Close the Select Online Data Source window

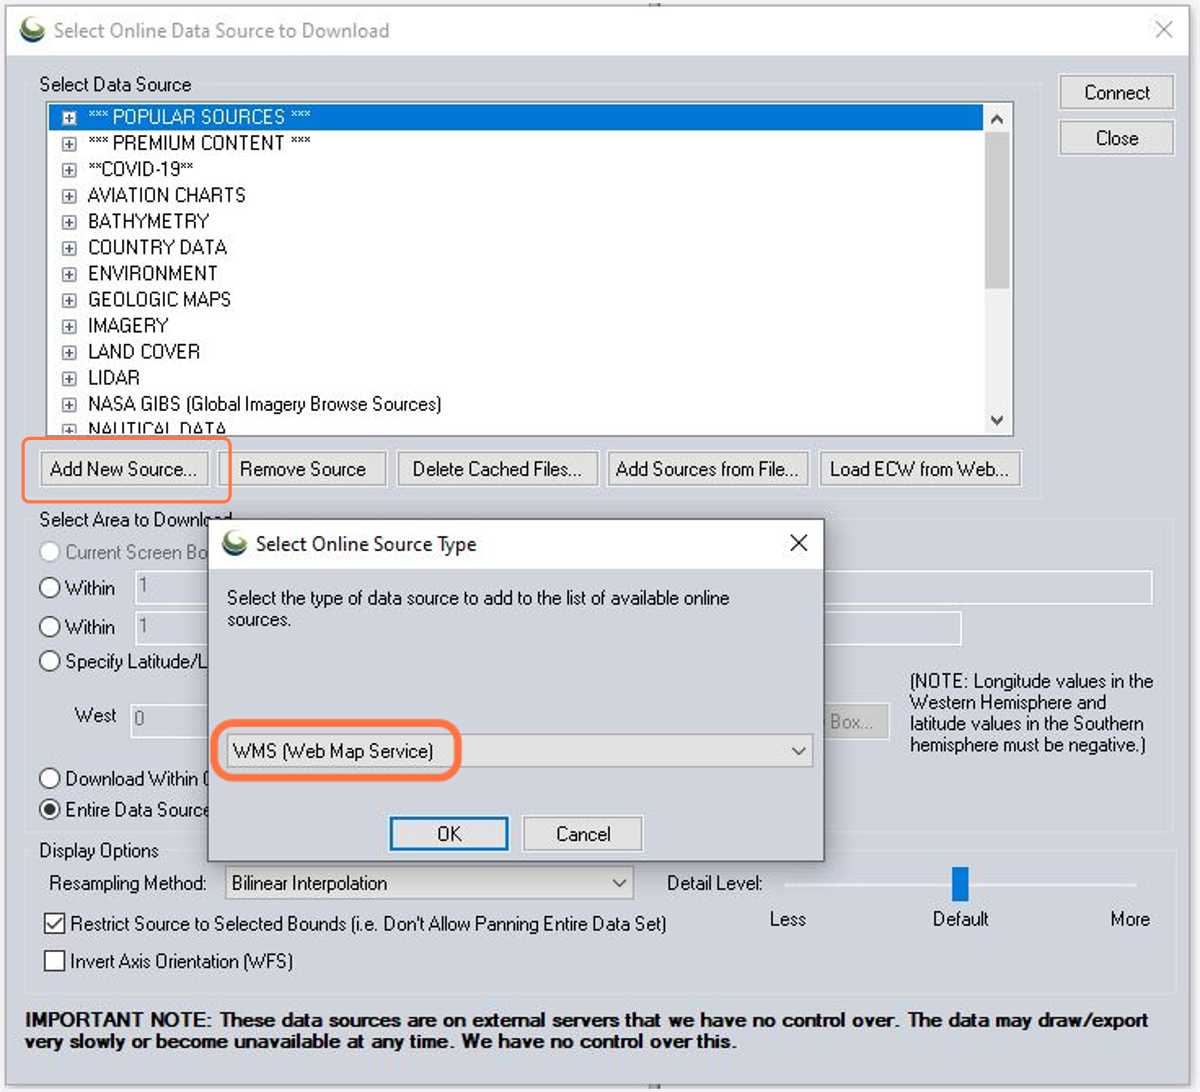[1164, 29]
